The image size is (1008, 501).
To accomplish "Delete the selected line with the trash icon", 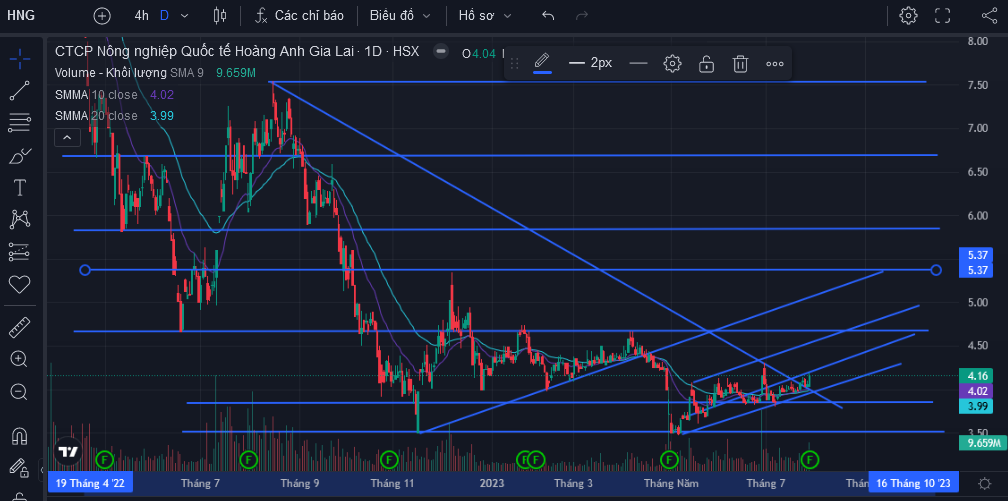I will coord(741,63).
